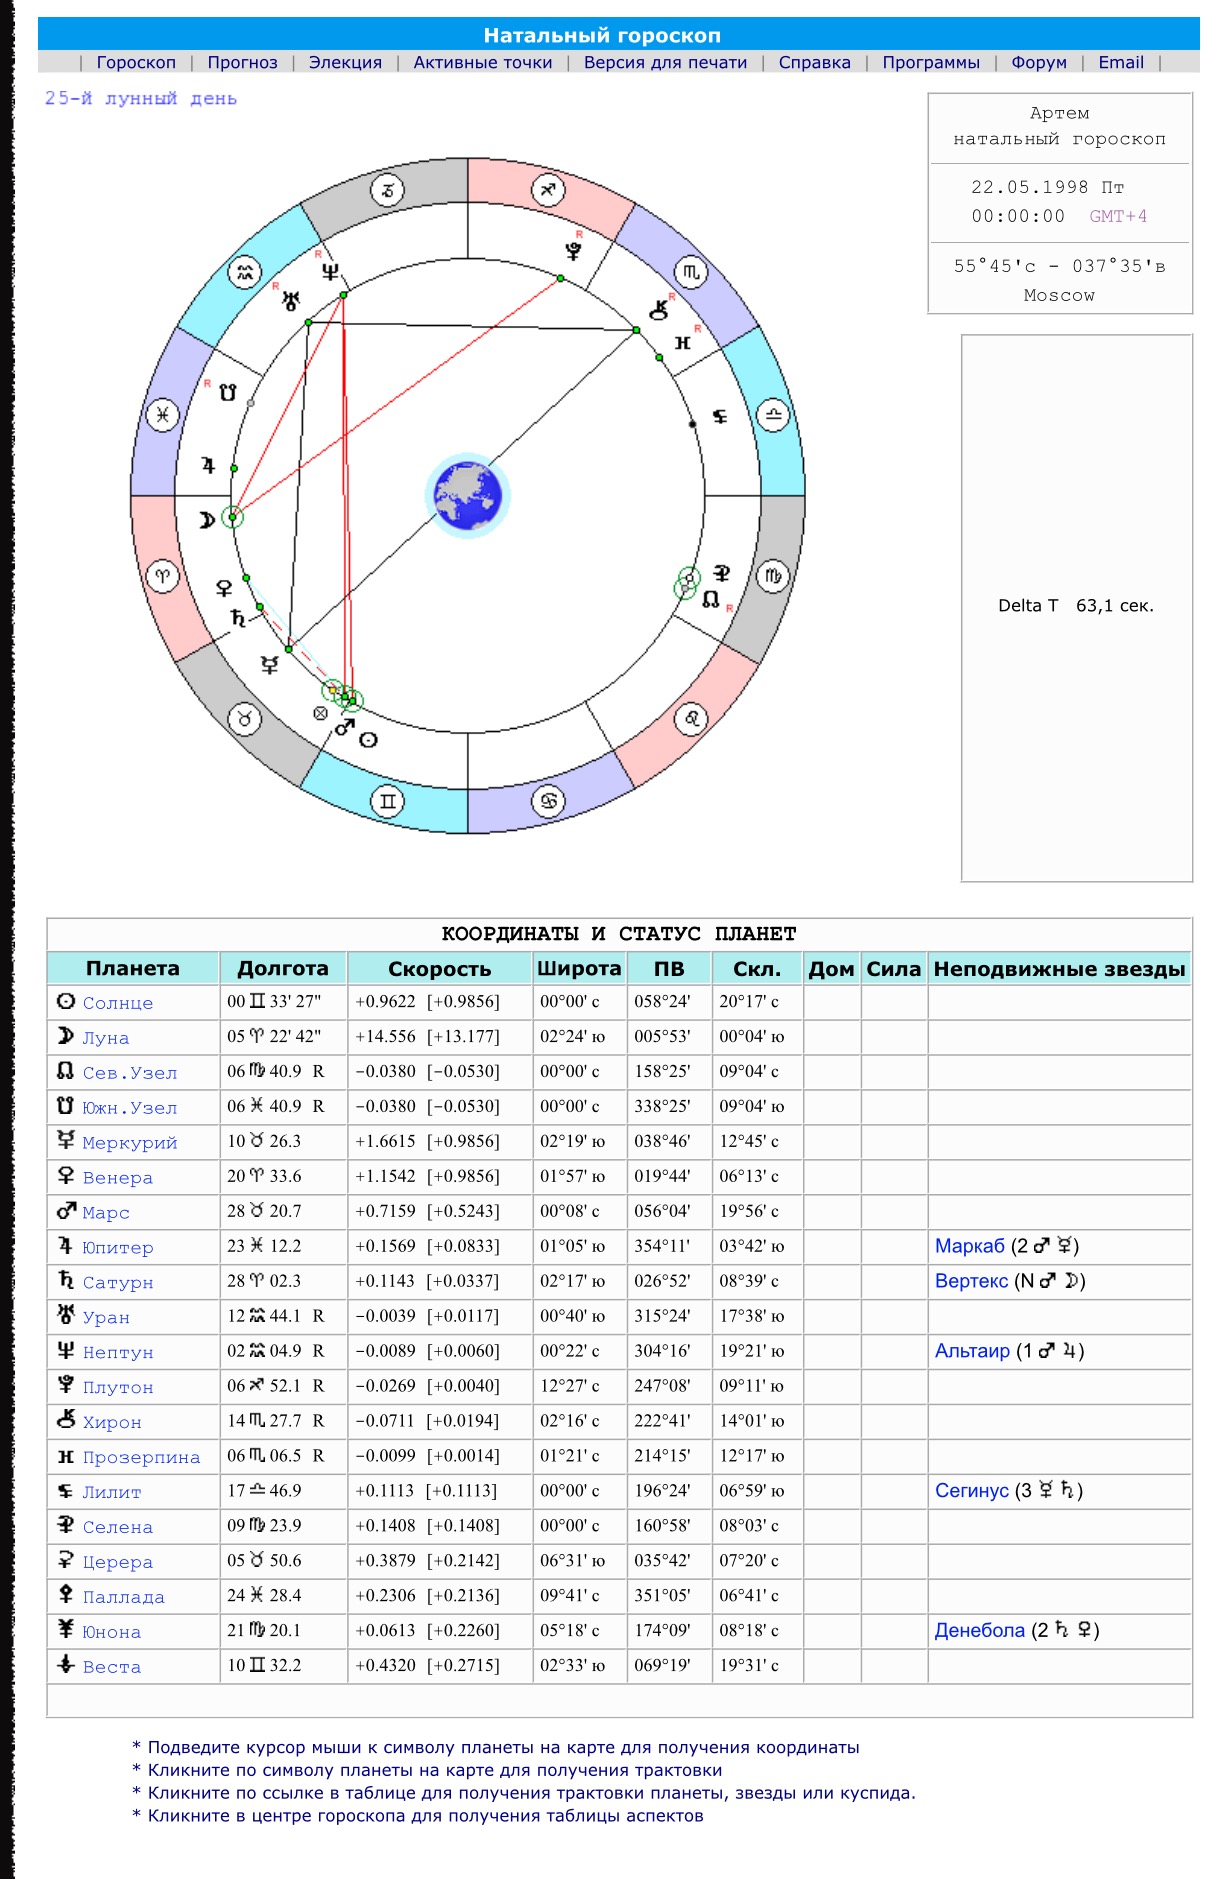1223x1879 pixels.
Task: Click the Chiron symbol on the chart
Action: (659, 310)
